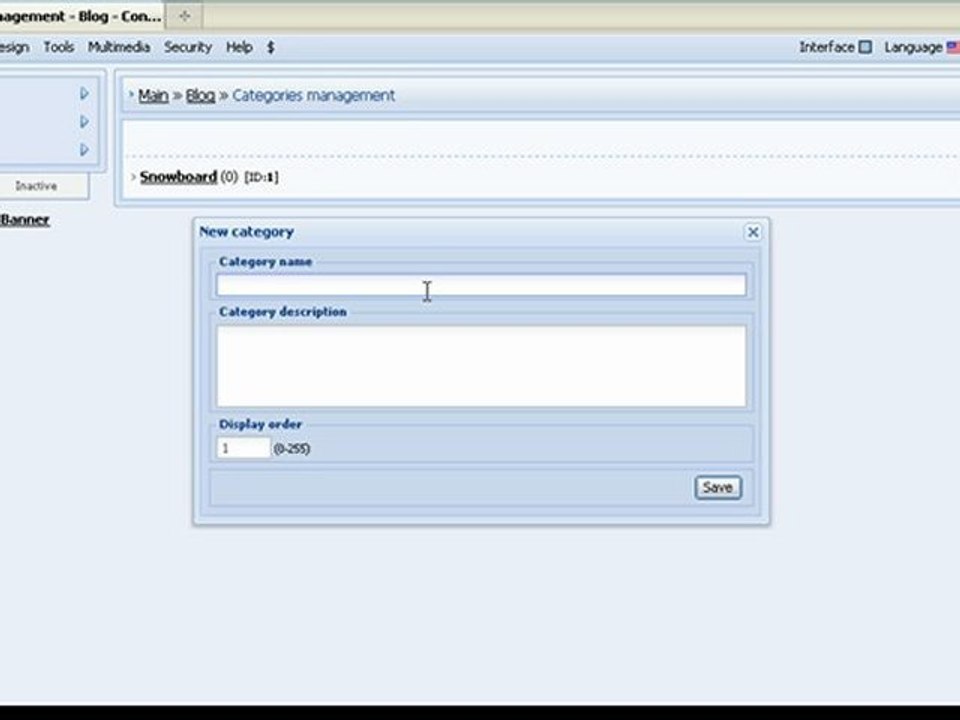Focus the Category description text area
The image size is (960, 720).
point(481,366)
